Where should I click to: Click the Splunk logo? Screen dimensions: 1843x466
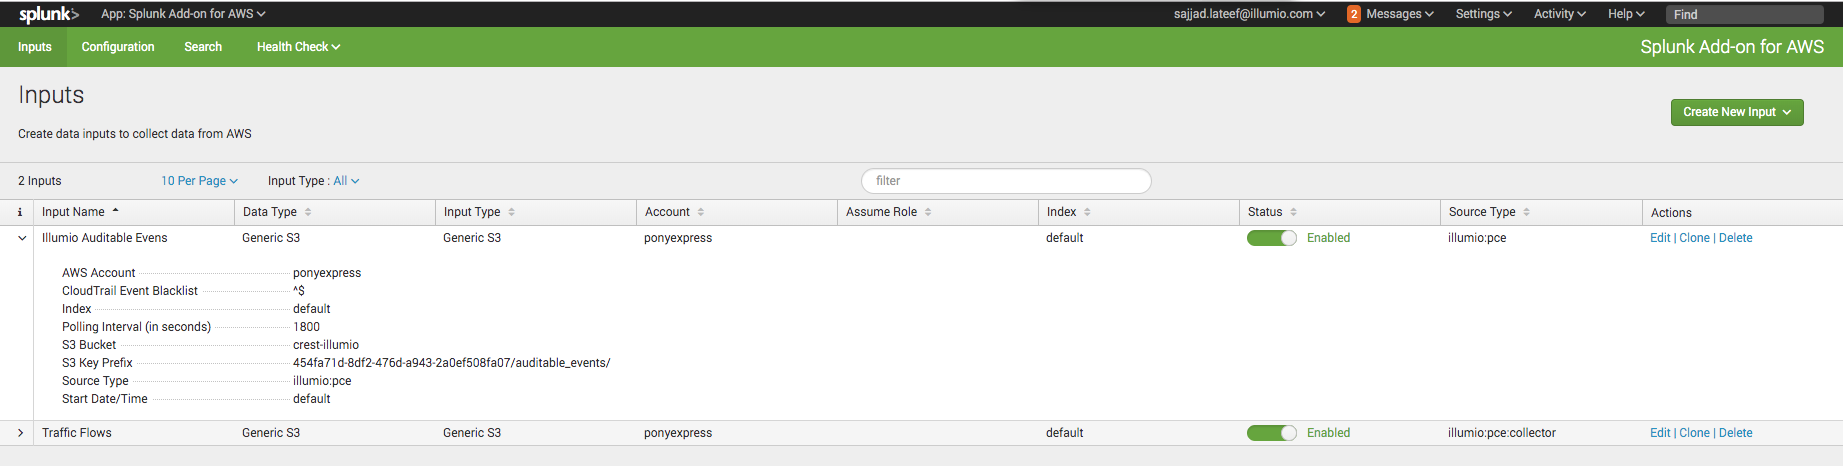48,14
